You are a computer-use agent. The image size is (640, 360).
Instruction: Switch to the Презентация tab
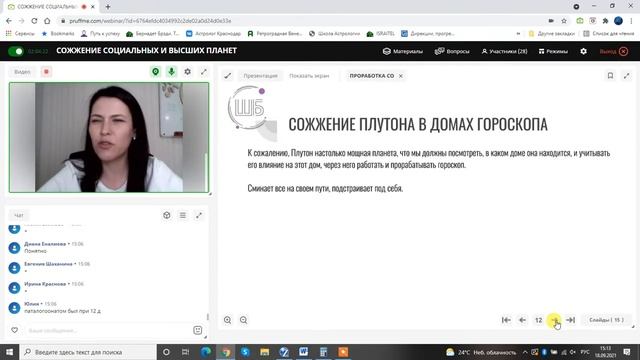coord(260,76)
